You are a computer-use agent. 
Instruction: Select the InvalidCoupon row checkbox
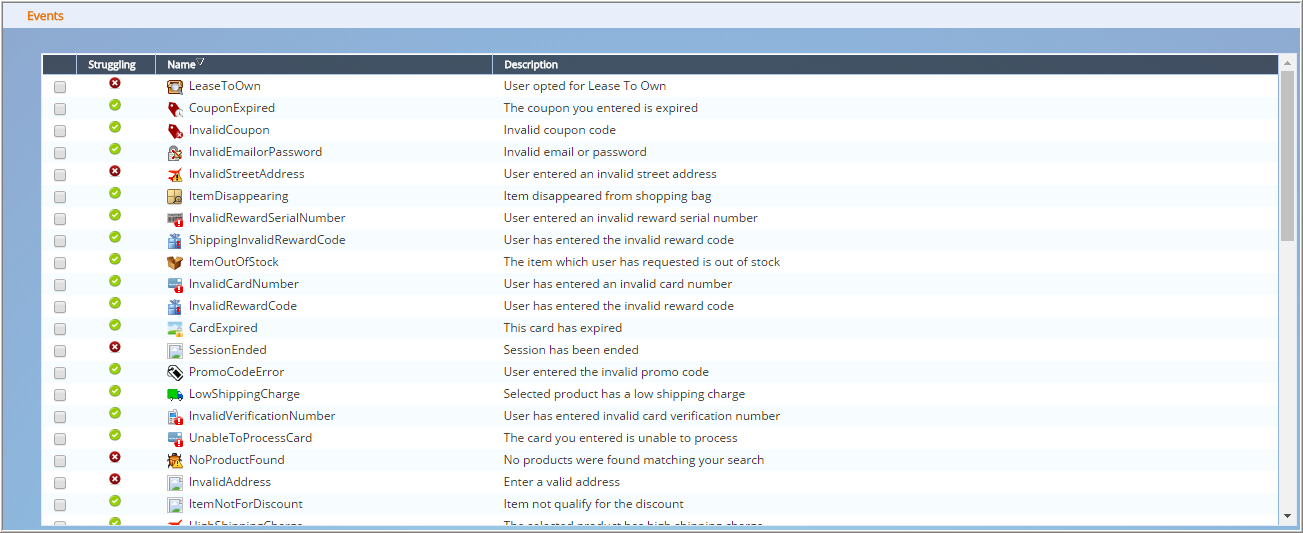tap(60, 131)
